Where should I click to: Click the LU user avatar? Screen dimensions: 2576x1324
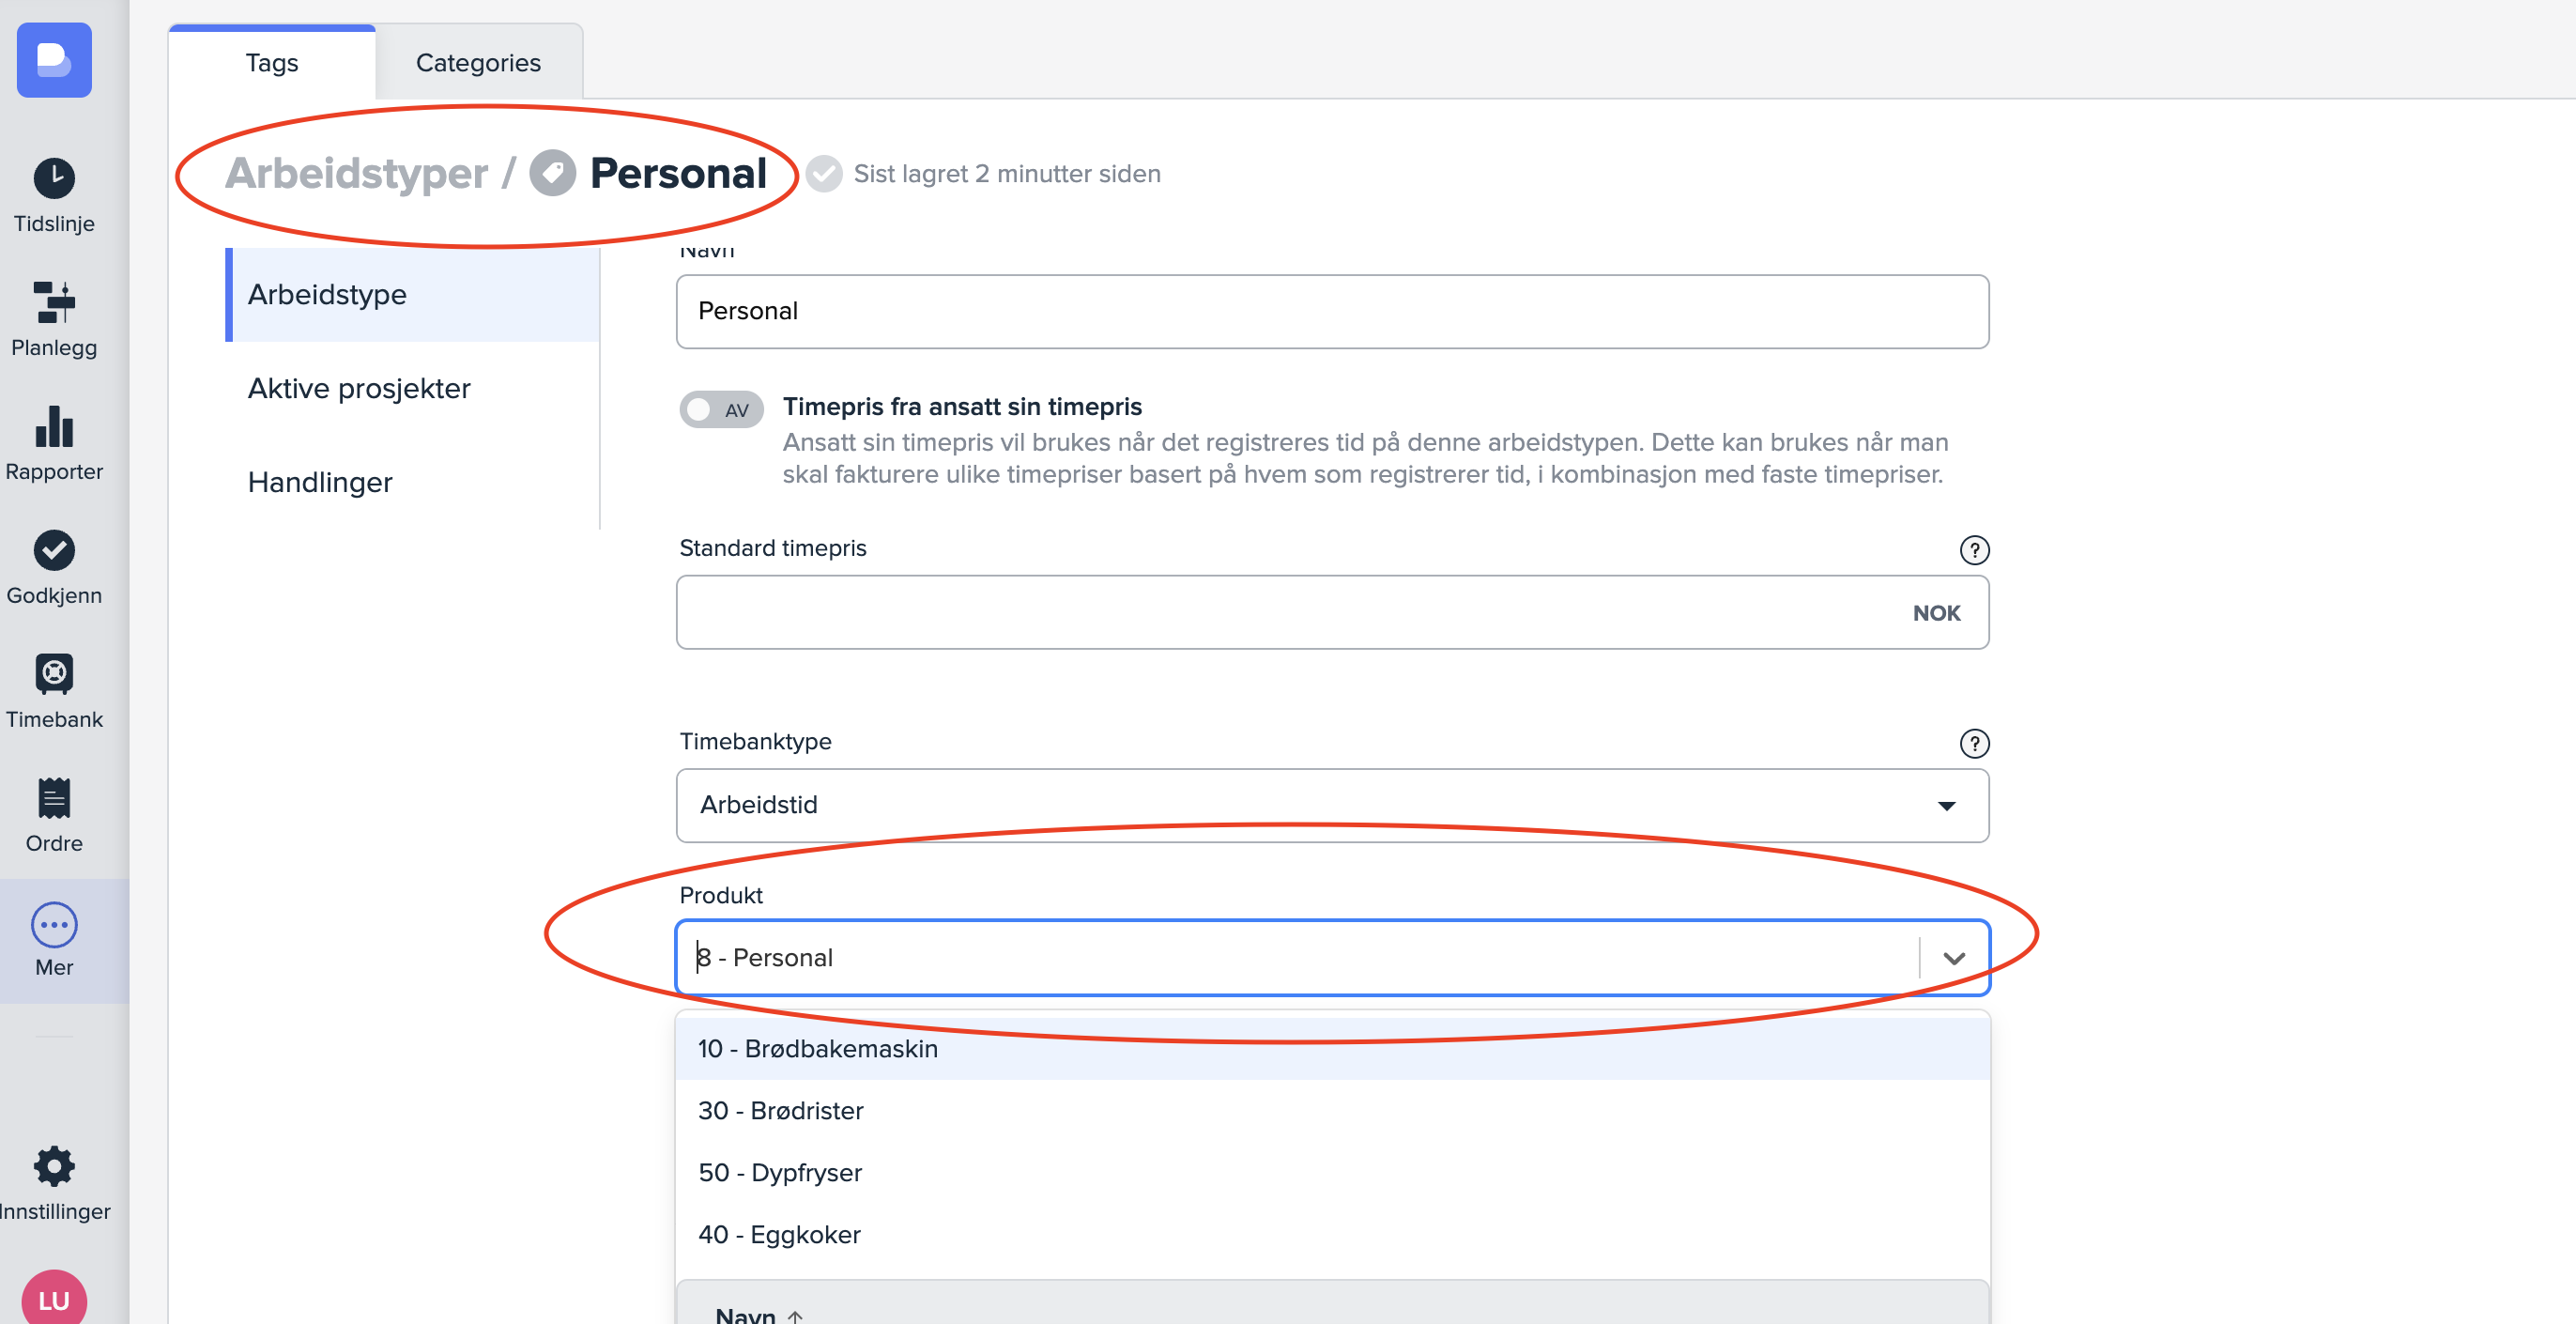(x=54, y=1298)
